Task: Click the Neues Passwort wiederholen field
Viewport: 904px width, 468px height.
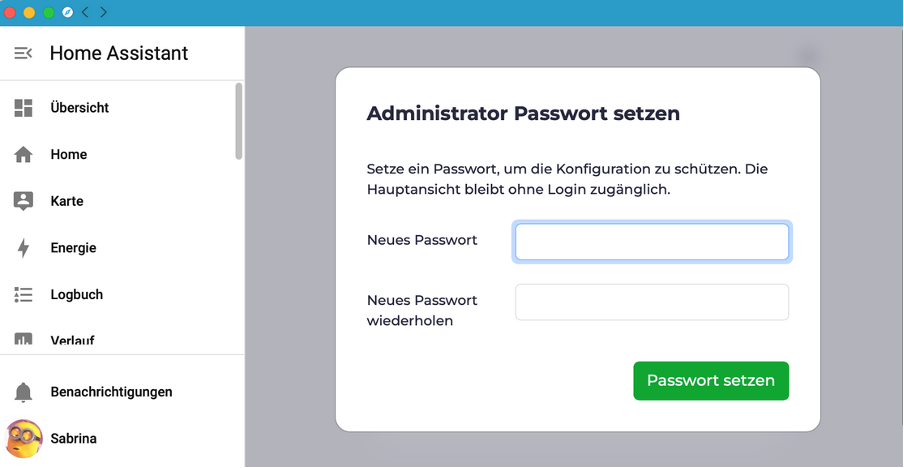Action: (651, 302)
